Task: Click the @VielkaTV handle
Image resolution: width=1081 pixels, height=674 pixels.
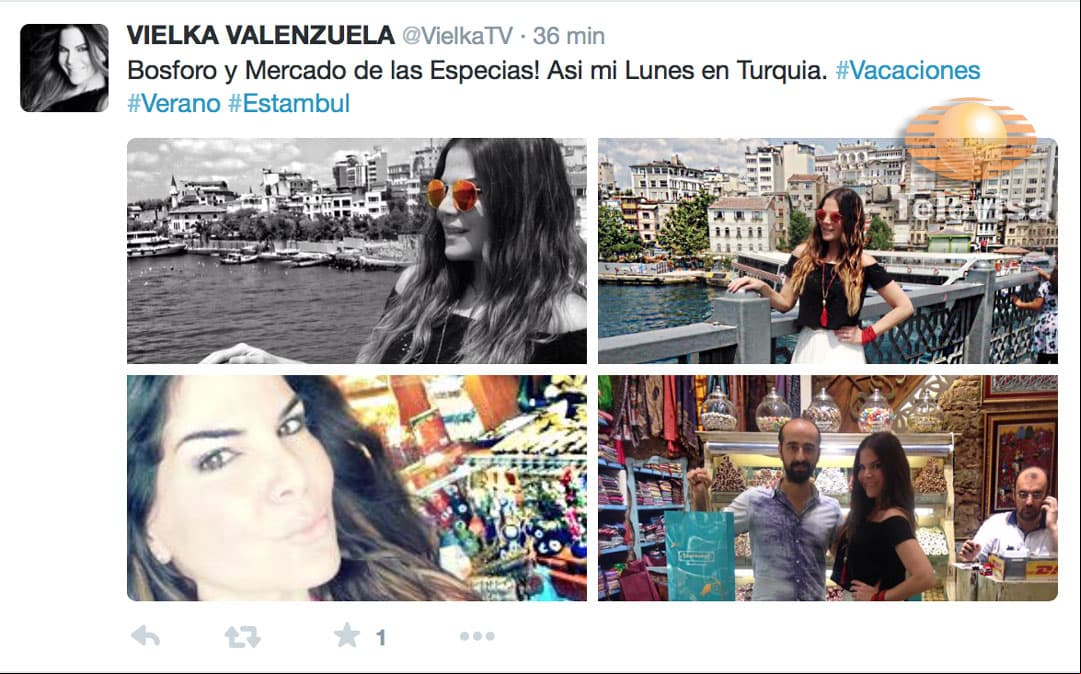Action: [457, 36]
